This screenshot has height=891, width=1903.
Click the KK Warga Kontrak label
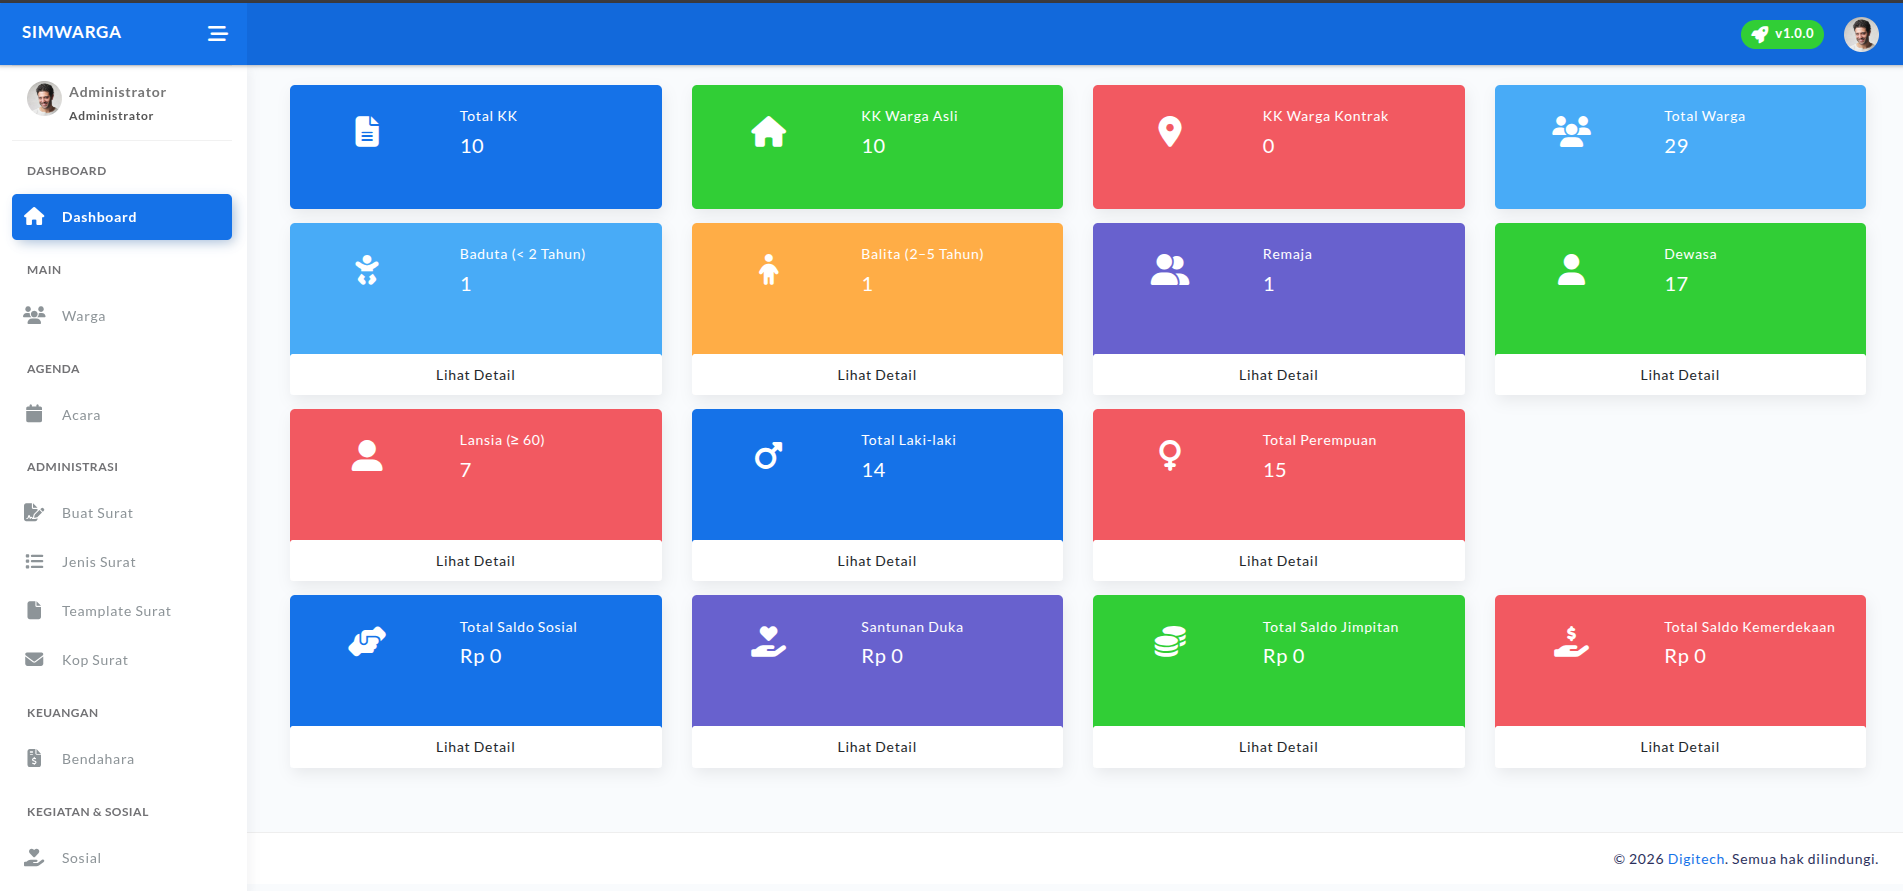1326,116
